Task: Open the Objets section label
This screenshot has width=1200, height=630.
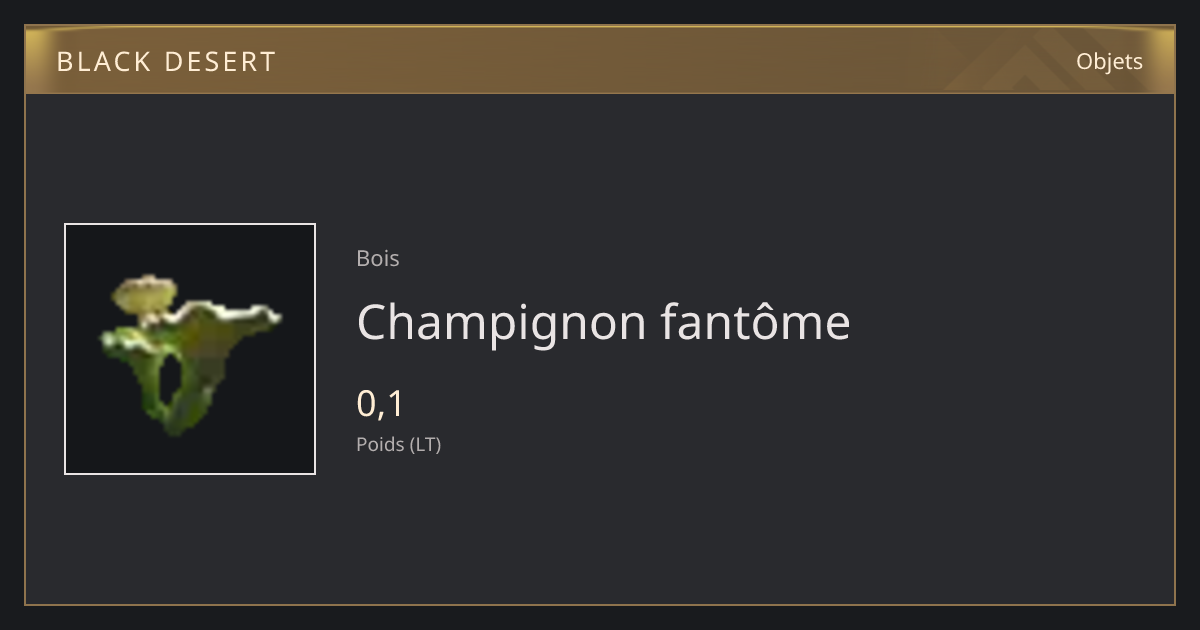Action: pyautogui.click(x=1109, y=61)
